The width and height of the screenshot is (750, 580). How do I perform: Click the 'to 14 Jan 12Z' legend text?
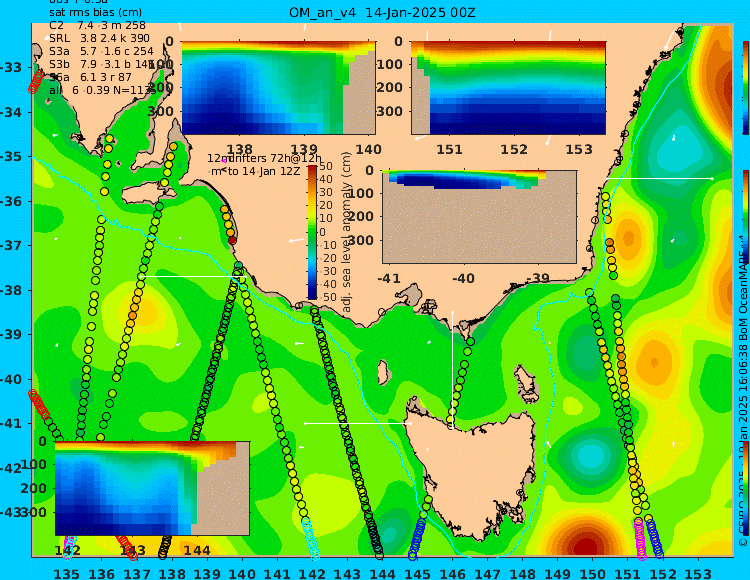pyautogui.click(x=264, y=171)
